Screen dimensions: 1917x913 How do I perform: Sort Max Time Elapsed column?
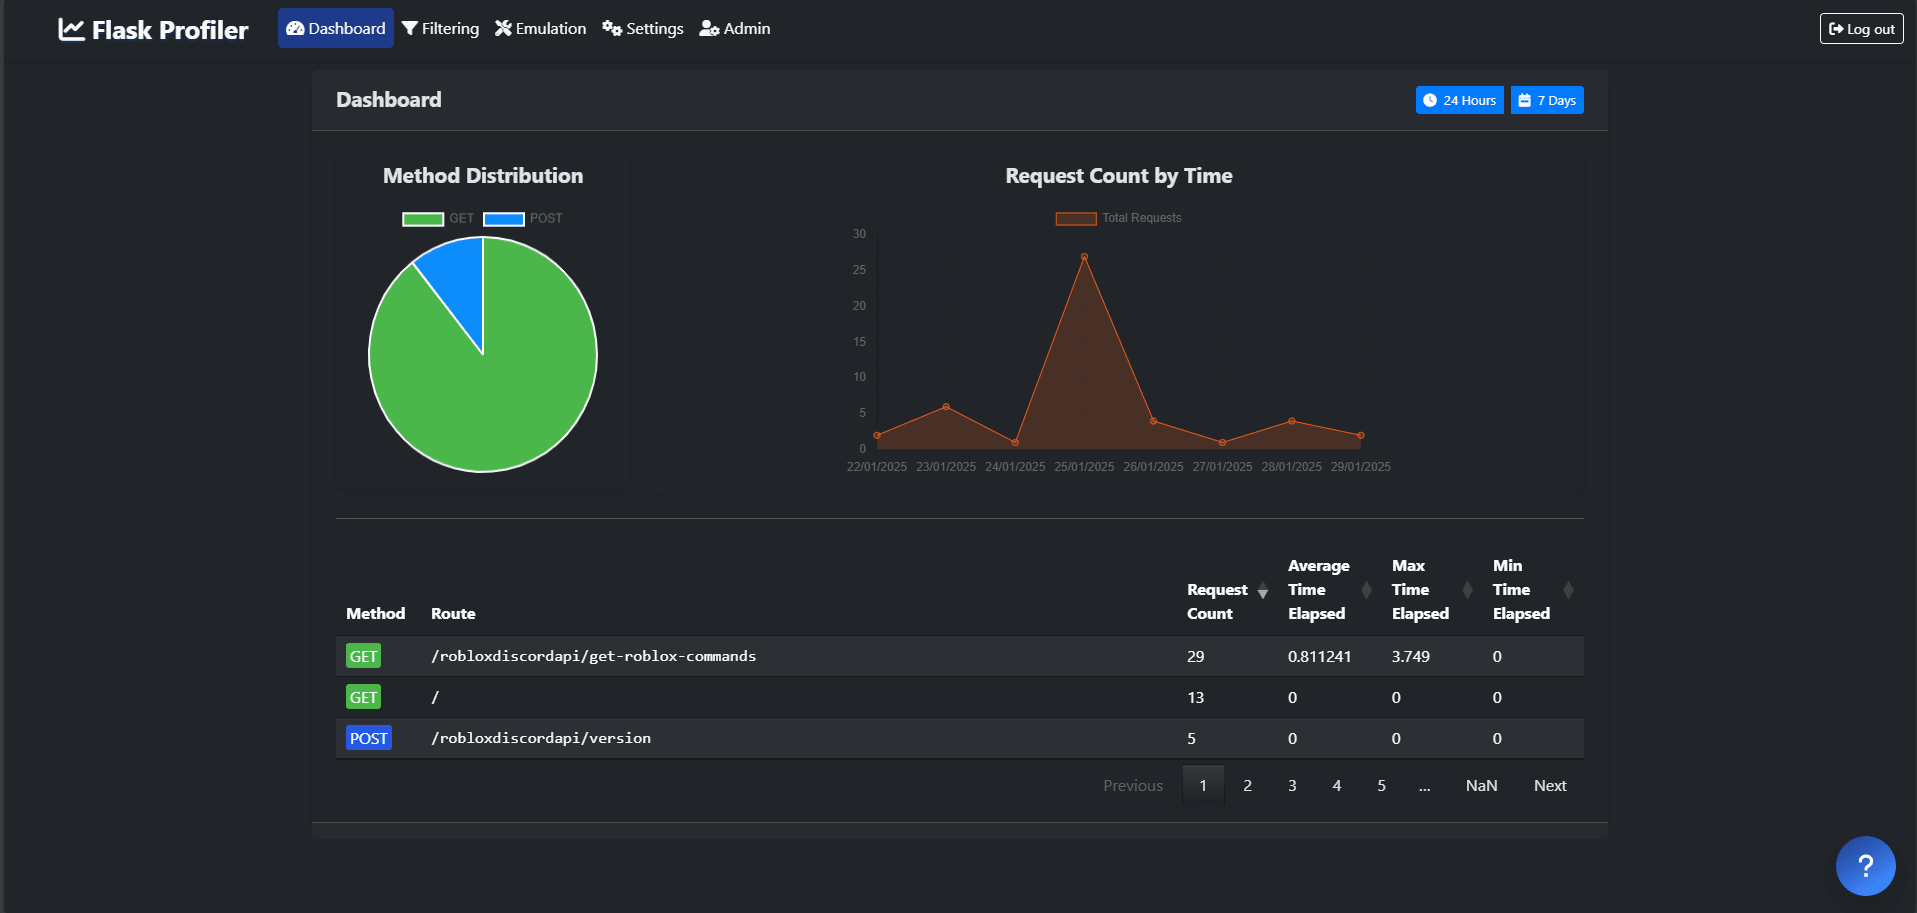[1467, 590]
